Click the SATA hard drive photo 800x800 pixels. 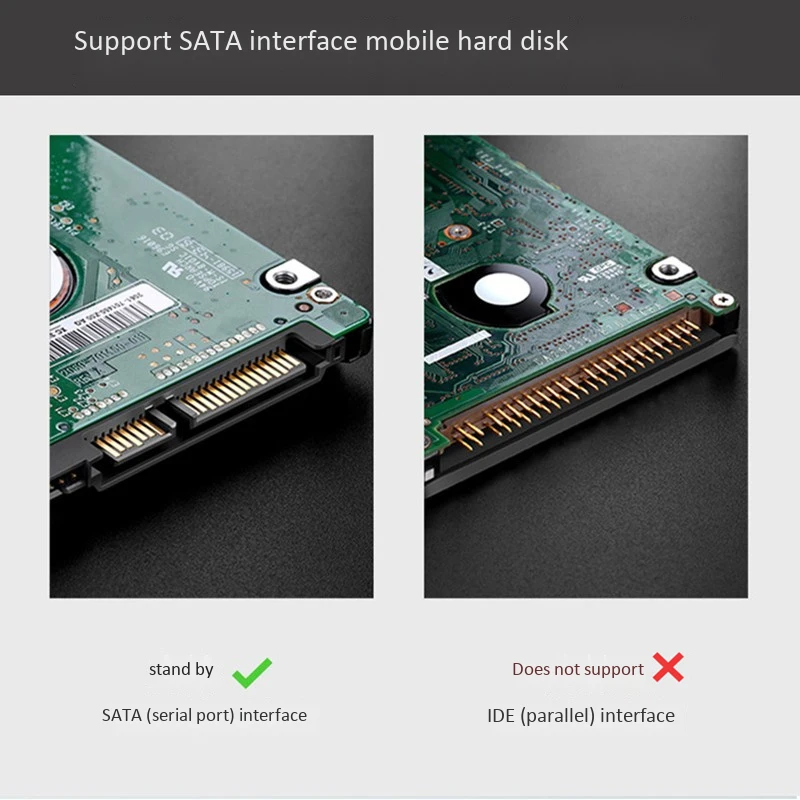(x=211, y=366)
